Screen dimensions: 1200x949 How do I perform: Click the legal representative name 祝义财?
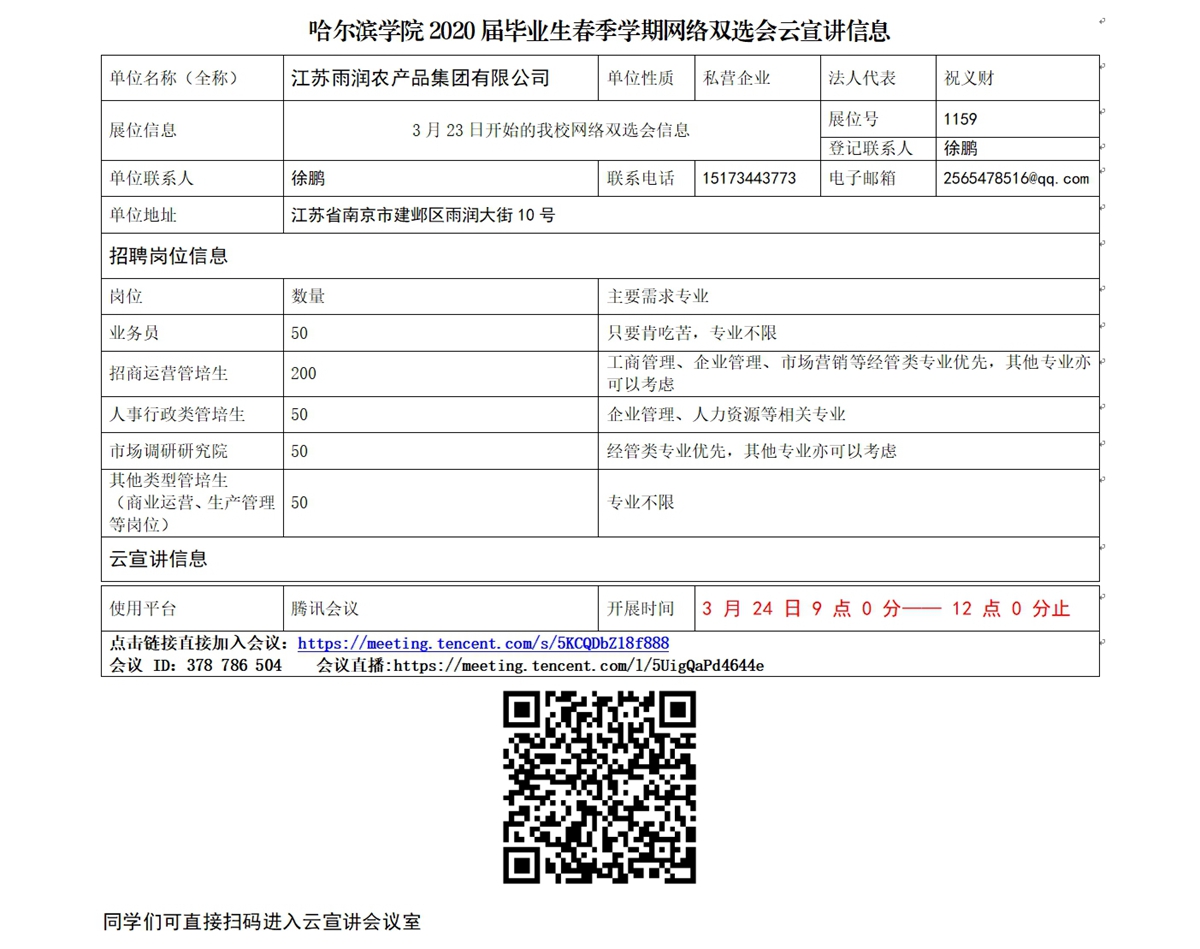(969, 78)
